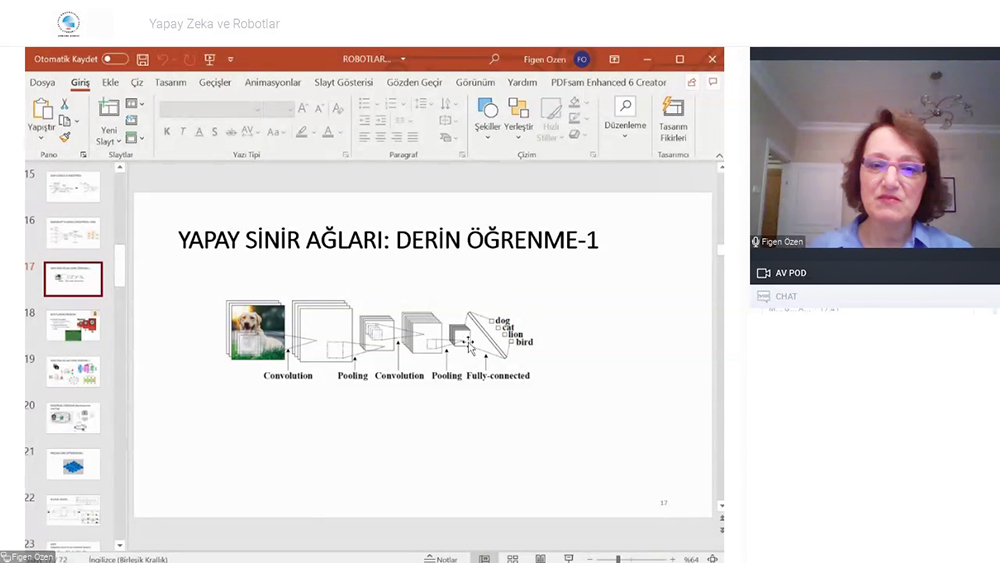
Task: Click the search magnifier in title bar
Action: [494, 59]
